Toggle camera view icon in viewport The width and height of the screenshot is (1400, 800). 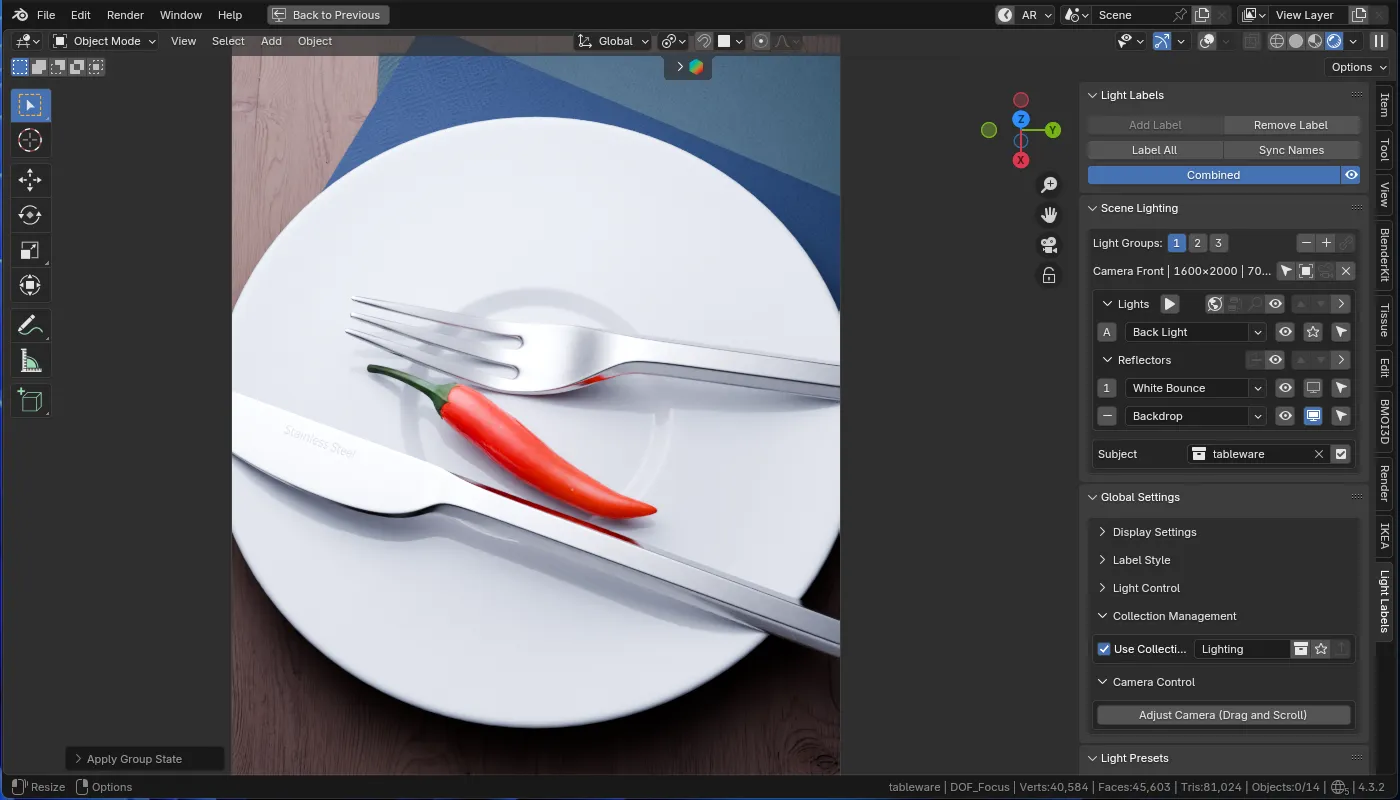coord(1049,245)
